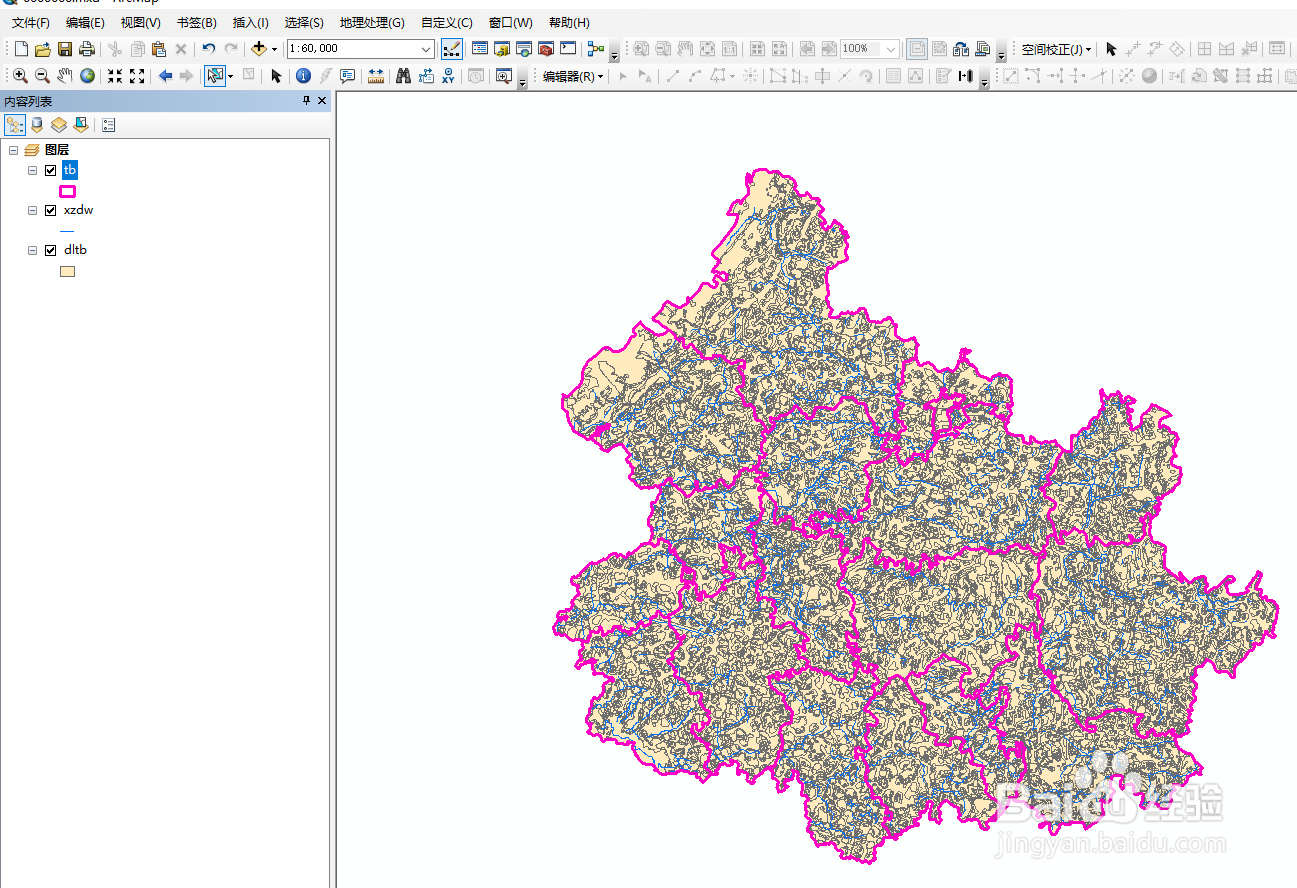Switch to List By Drawing Order
Viewport: 1297px width, 888px height.
click(x=15, y=125)
